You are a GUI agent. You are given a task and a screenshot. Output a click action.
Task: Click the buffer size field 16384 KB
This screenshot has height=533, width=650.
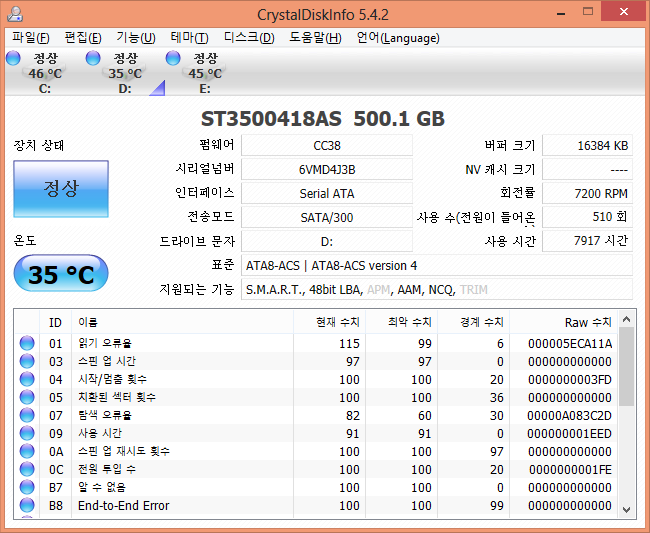click(587, 145)
